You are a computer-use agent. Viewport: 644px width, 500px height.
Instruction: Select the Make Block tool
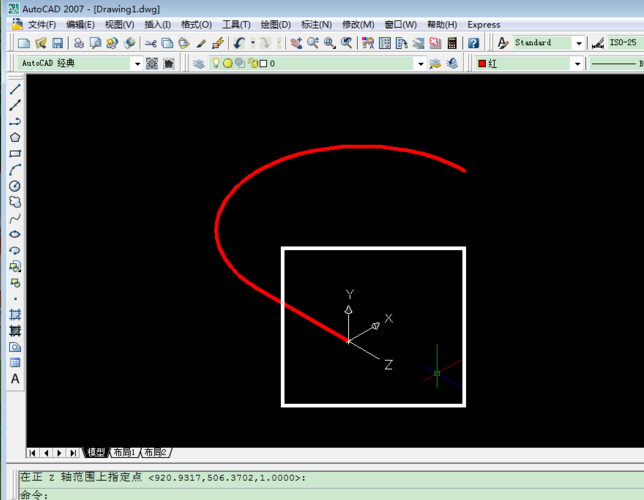15,283
